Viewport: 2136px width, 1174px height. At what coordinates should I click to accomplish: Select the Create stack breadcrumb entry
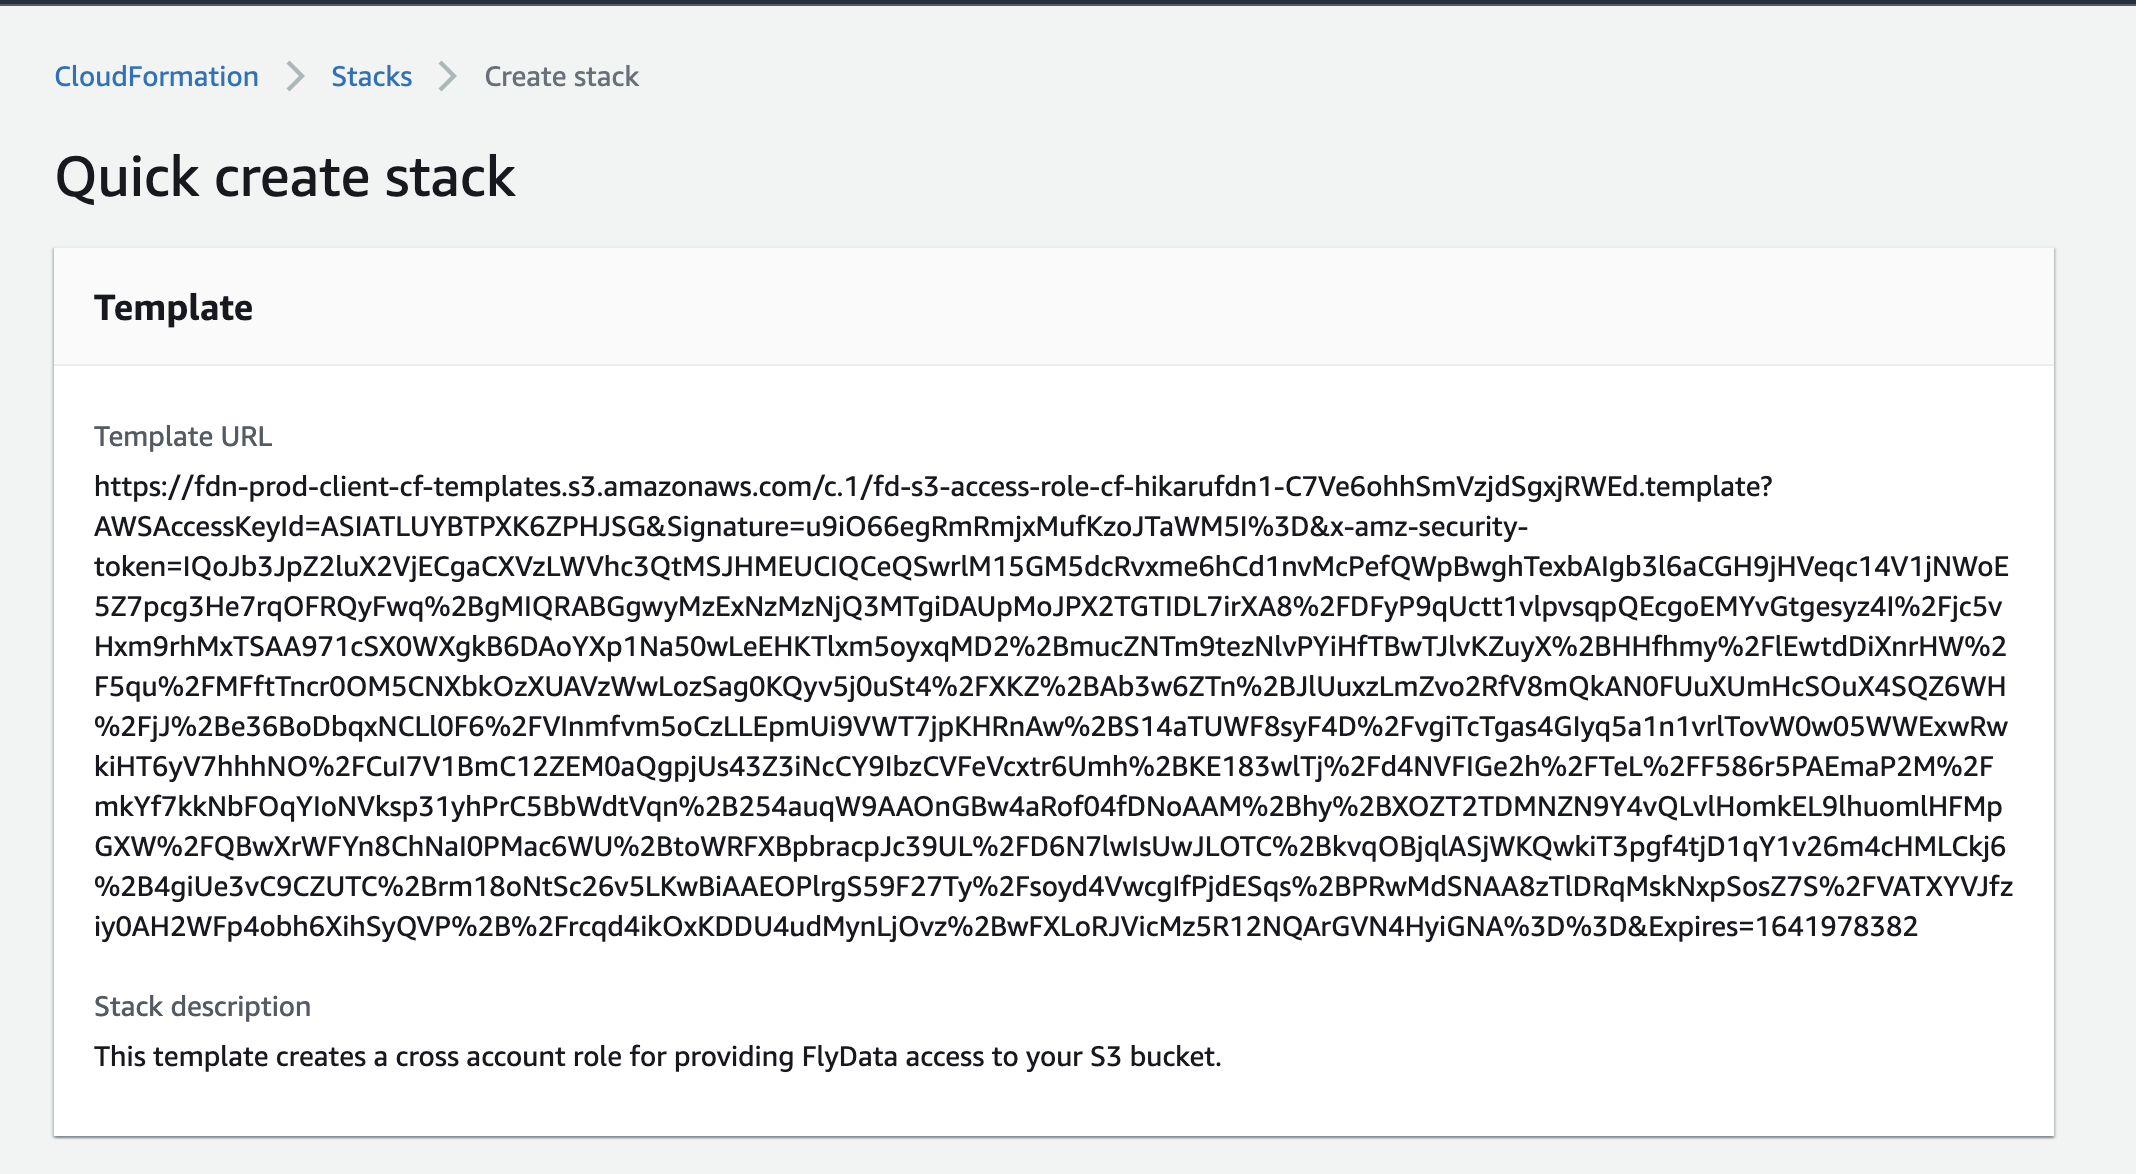pyautogui.click(x=561, y=76)
